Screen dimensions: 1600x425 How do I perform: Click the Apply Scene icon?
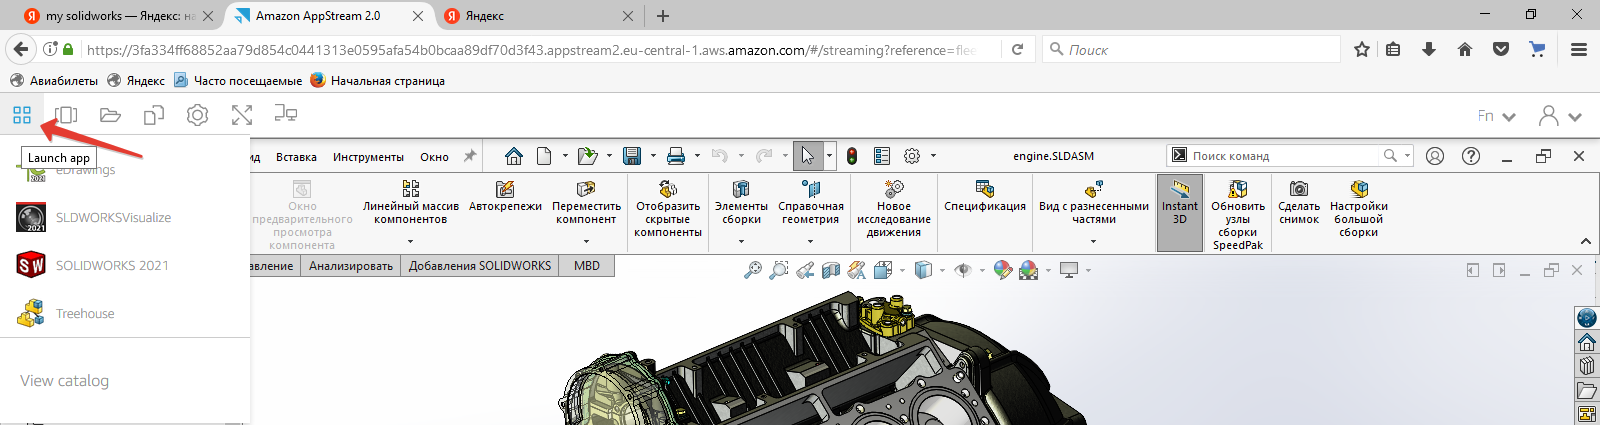(x=1029, y=270)
